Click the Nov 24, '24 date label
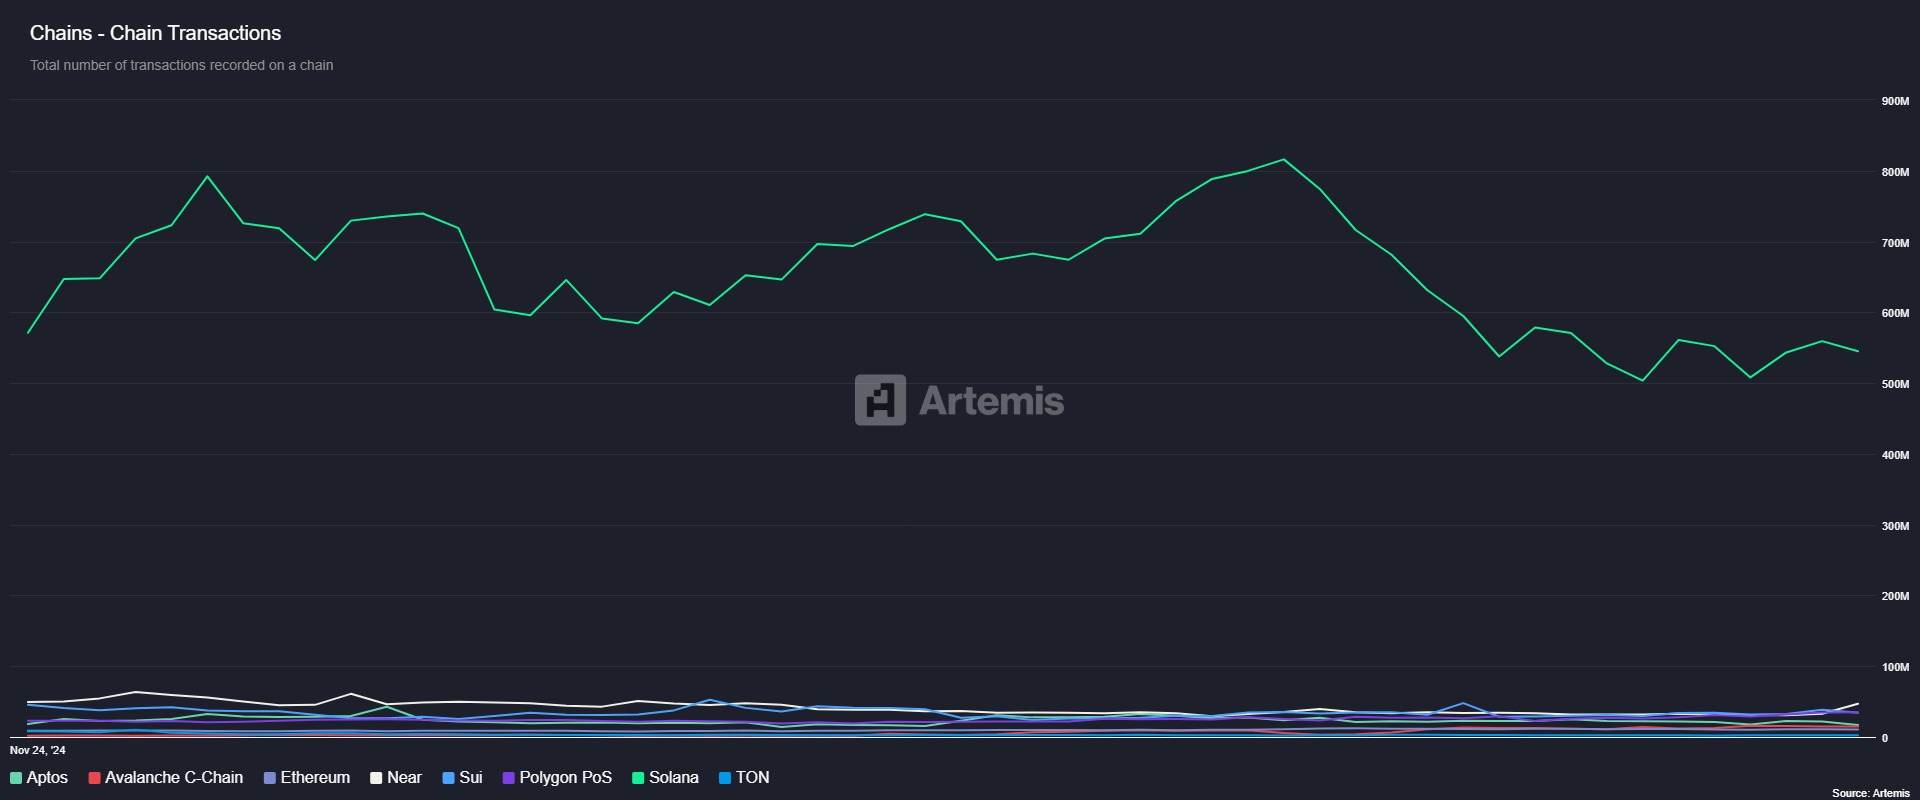 pos(38,750)
